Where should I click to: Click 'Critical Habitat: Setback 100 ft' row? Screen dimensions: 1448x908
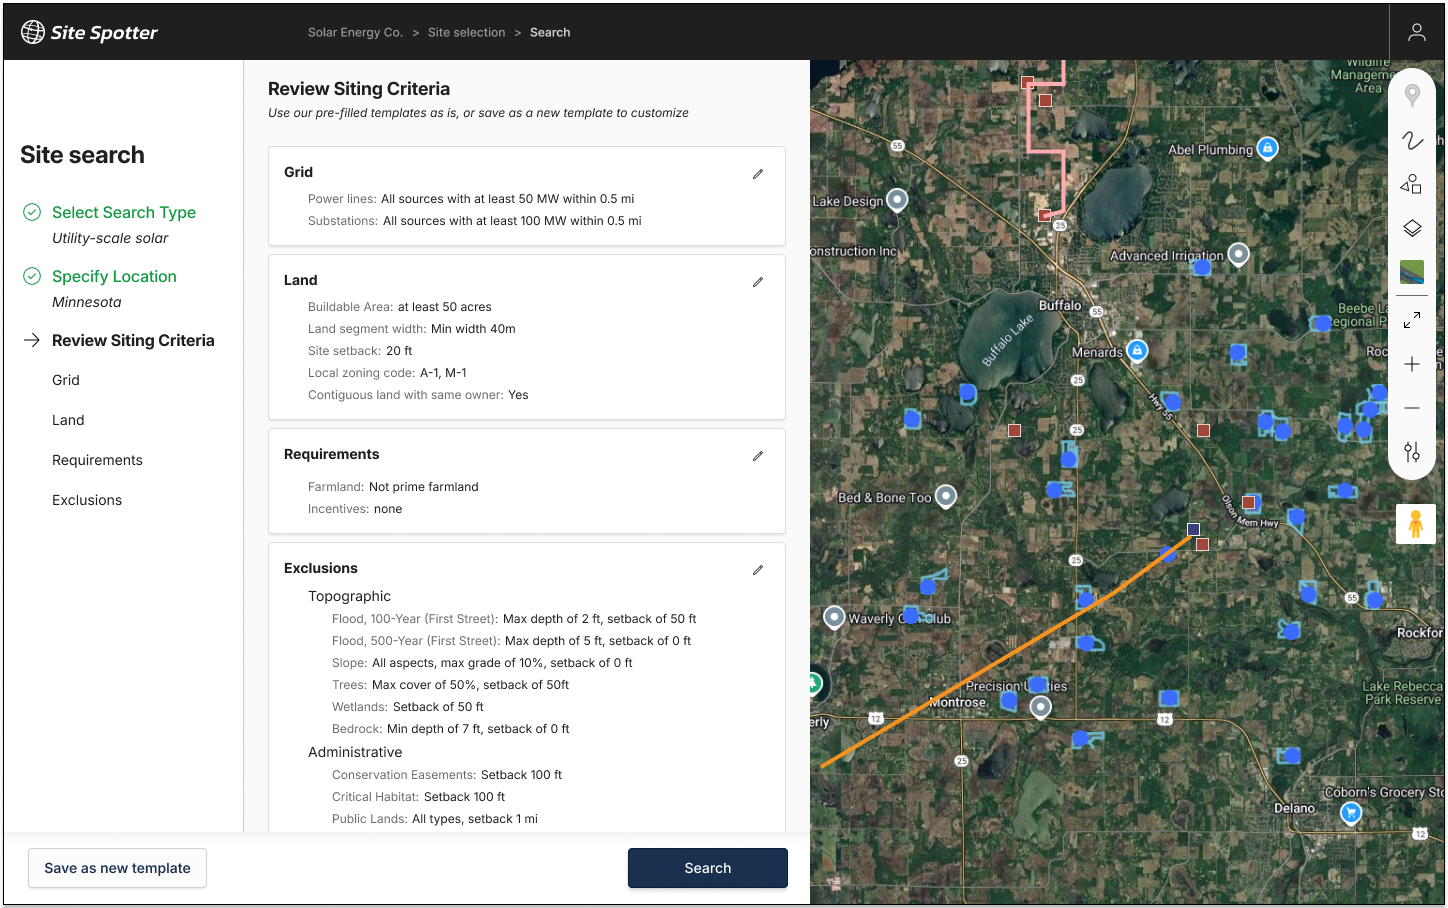point(418,797)
